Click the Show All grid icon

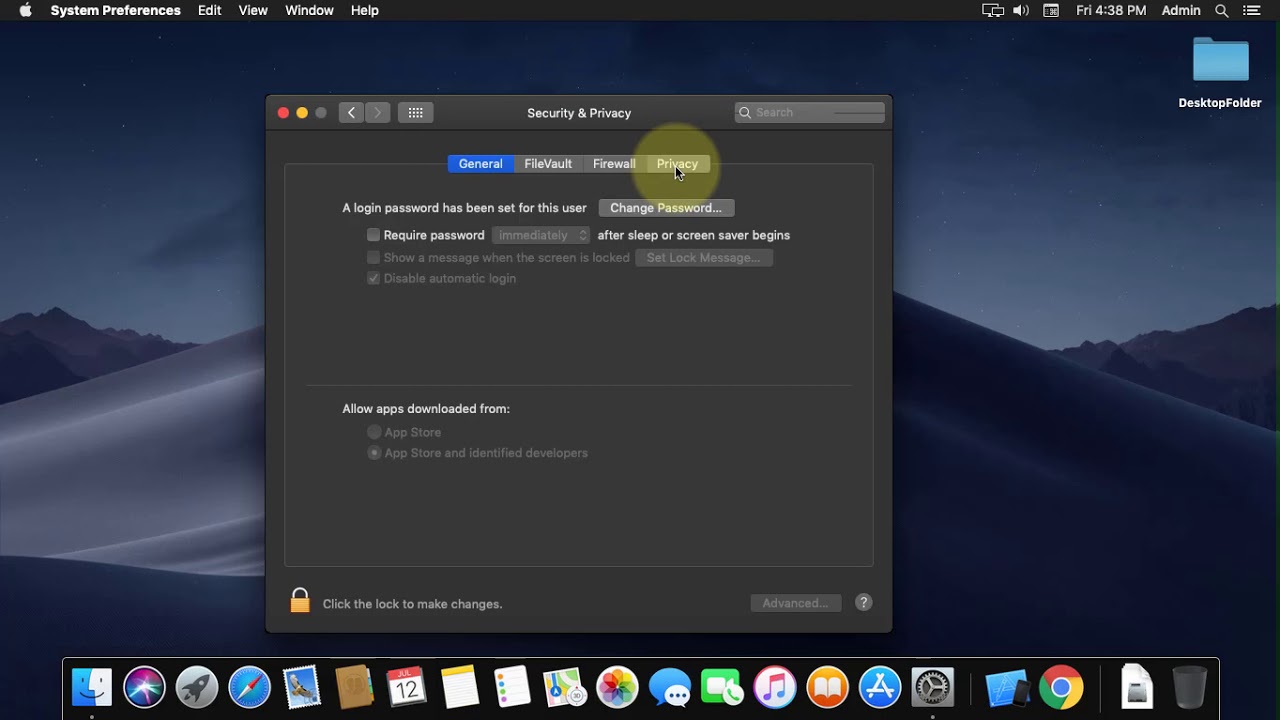point(415,113)
